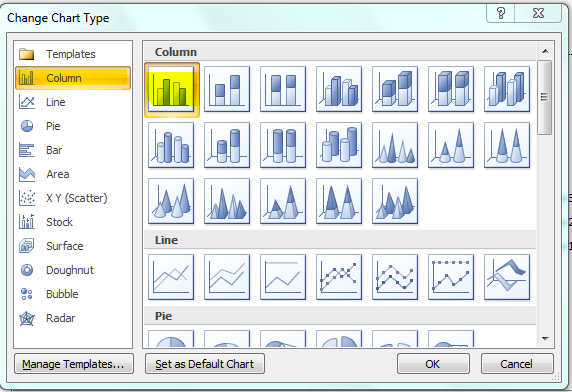Image resolution: width=572 pixels, height=392 pixels.
Task: Choose the Stacked Line chart
Action: 227,277
